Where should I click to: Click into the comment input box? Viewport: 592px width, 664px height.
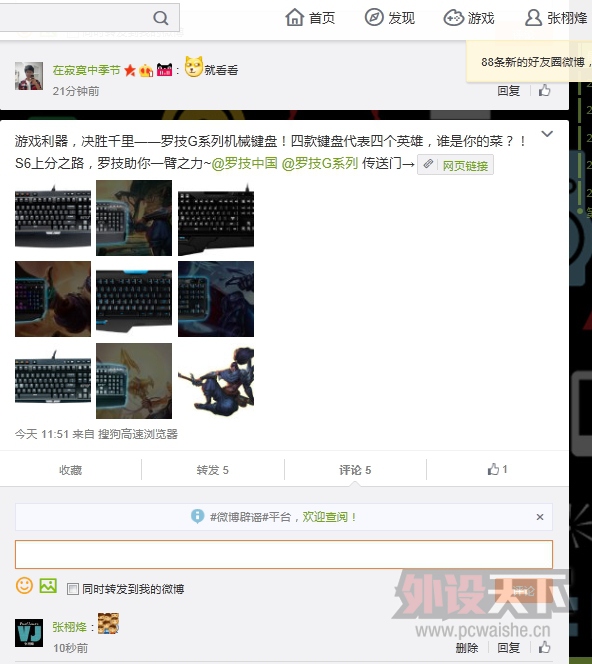pos(284,554)
